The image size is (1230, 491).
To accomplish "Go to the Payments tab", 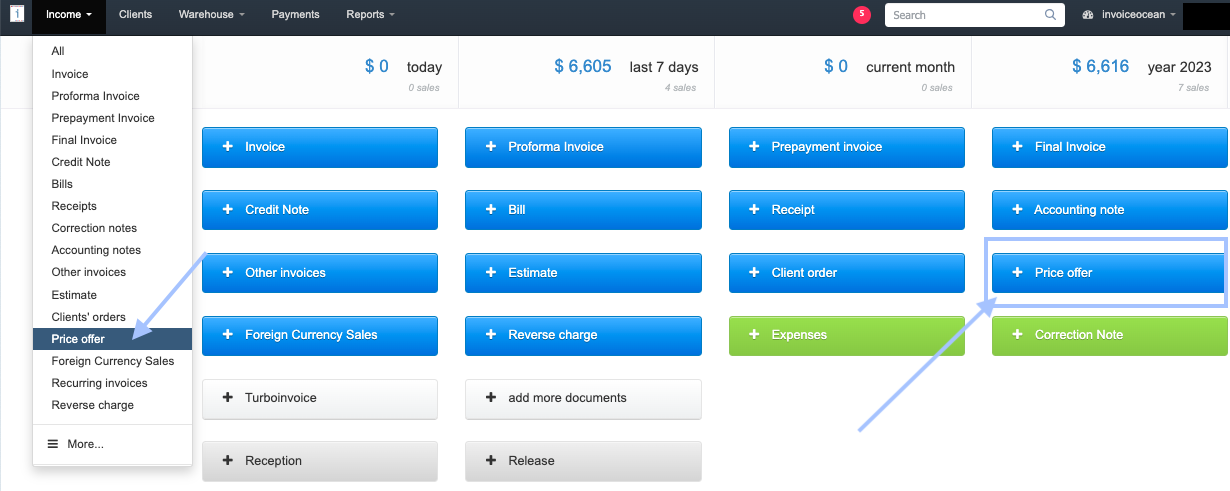I will (x=295, y=15).
